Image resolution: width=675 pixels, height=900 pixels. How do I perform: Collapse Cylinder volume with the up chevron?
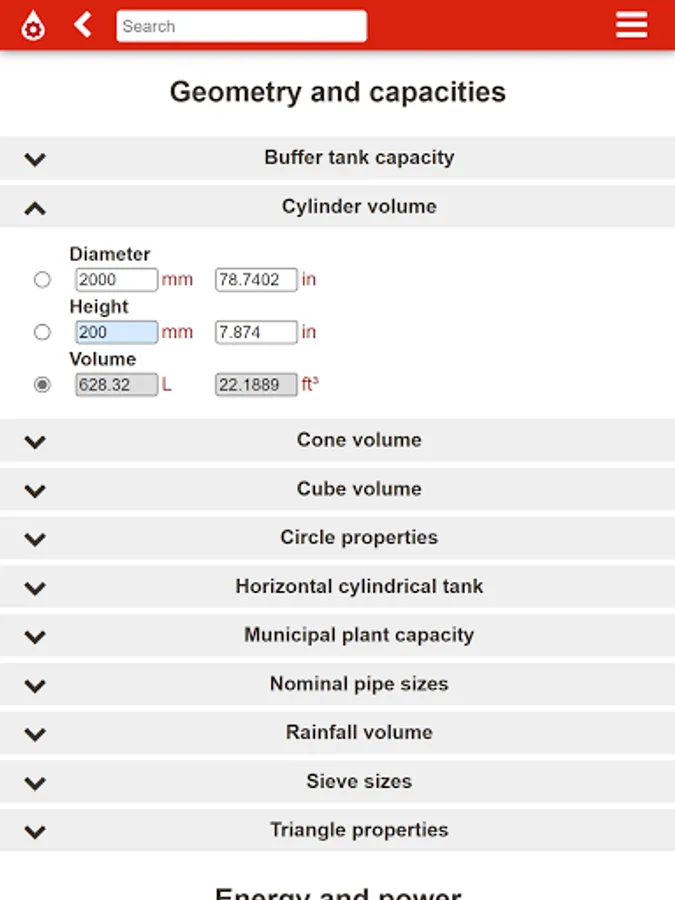click(x=35, y=208)
